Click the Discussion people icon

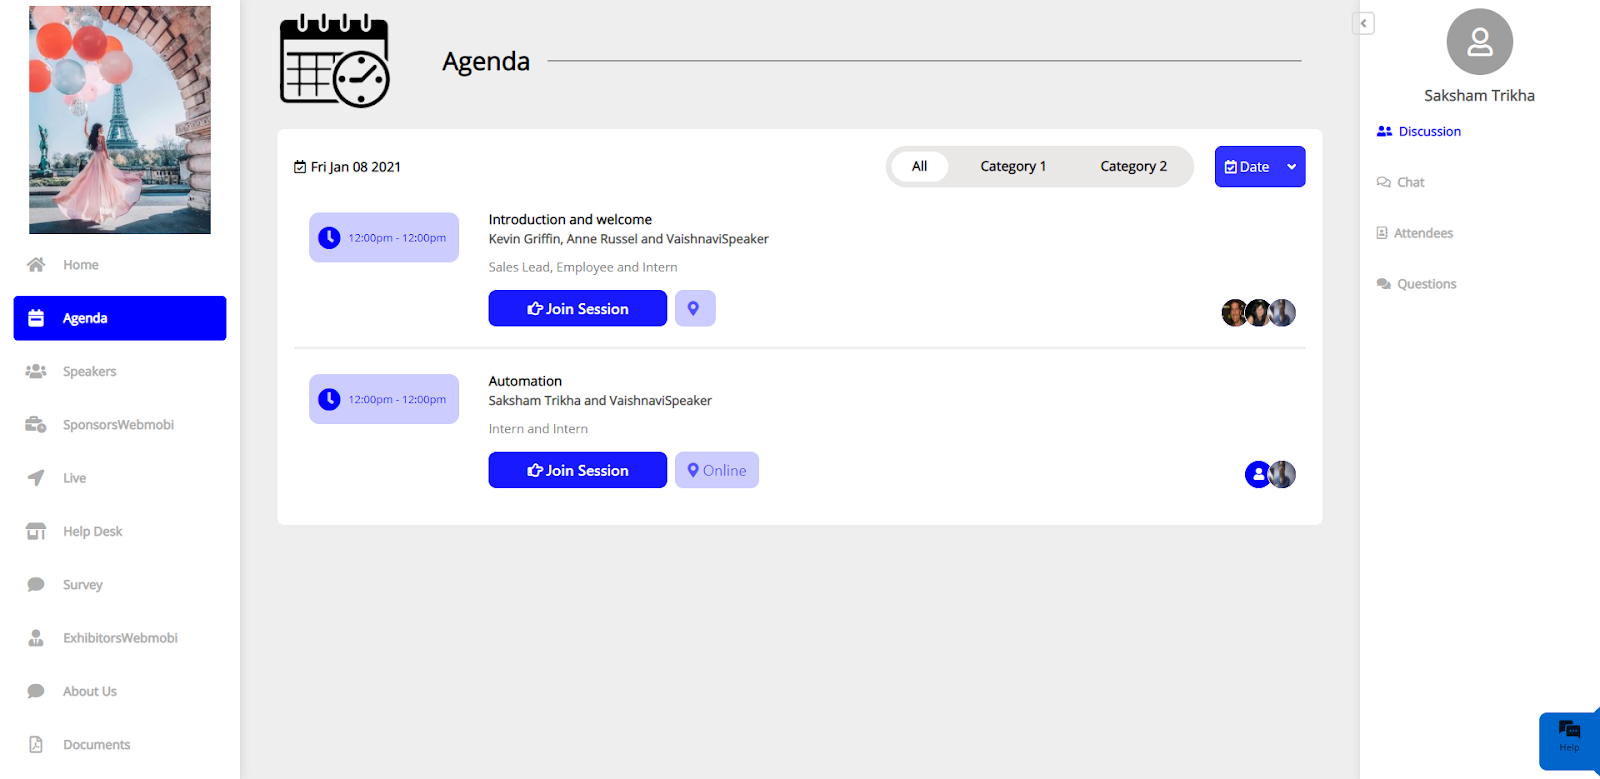point(1384,131)
